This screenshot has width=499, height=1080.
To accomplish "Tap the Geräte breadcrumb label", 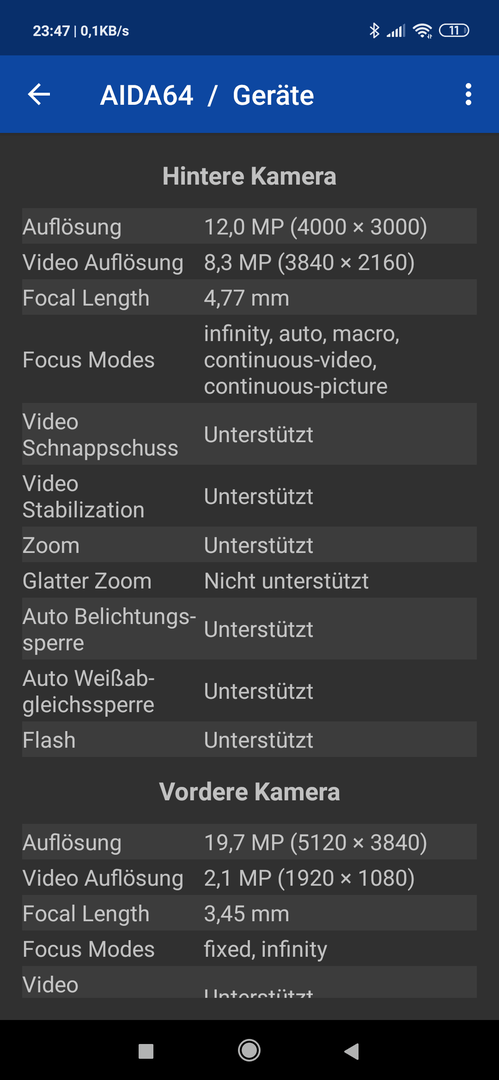I will pyautogui.click(x=273, y=95).
